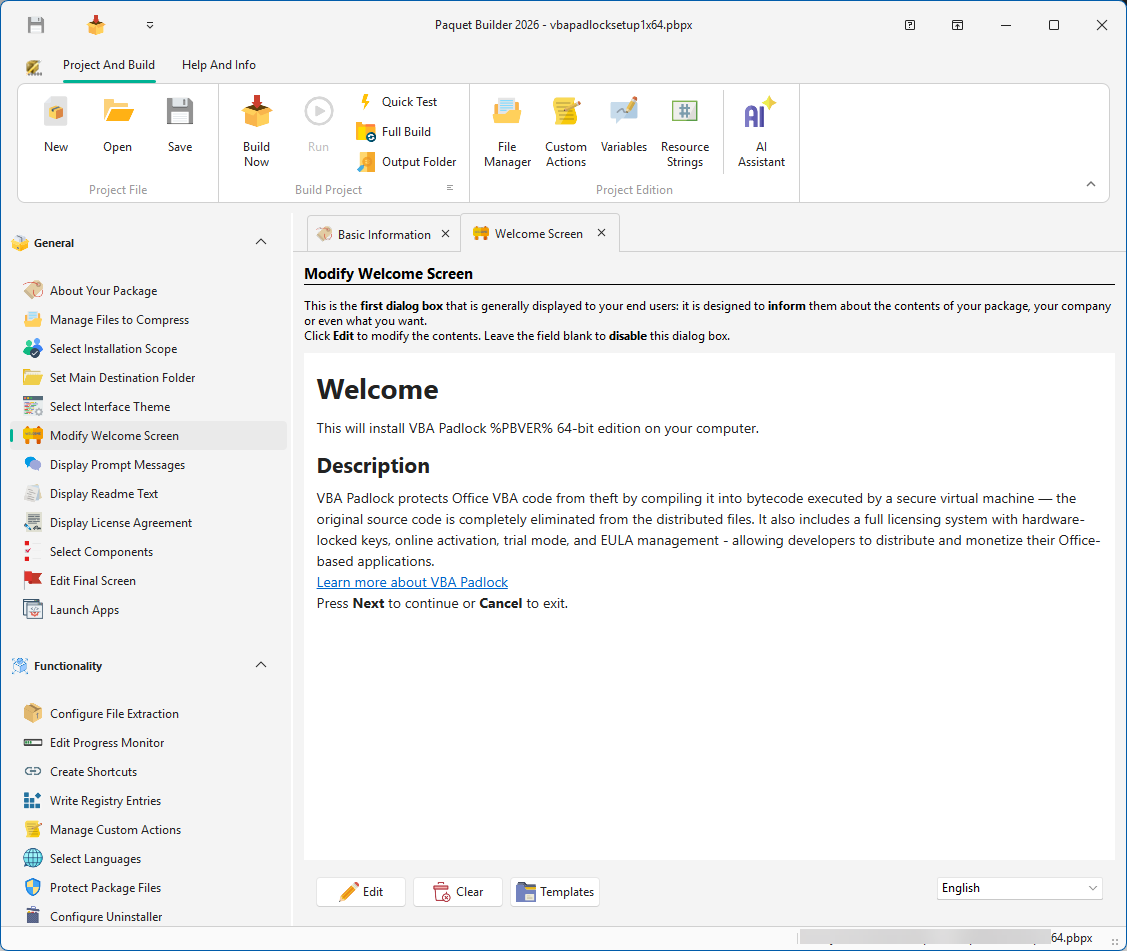Click the Learn more about VBA Padlock link

pyautogui.click(x=412, y=582)
